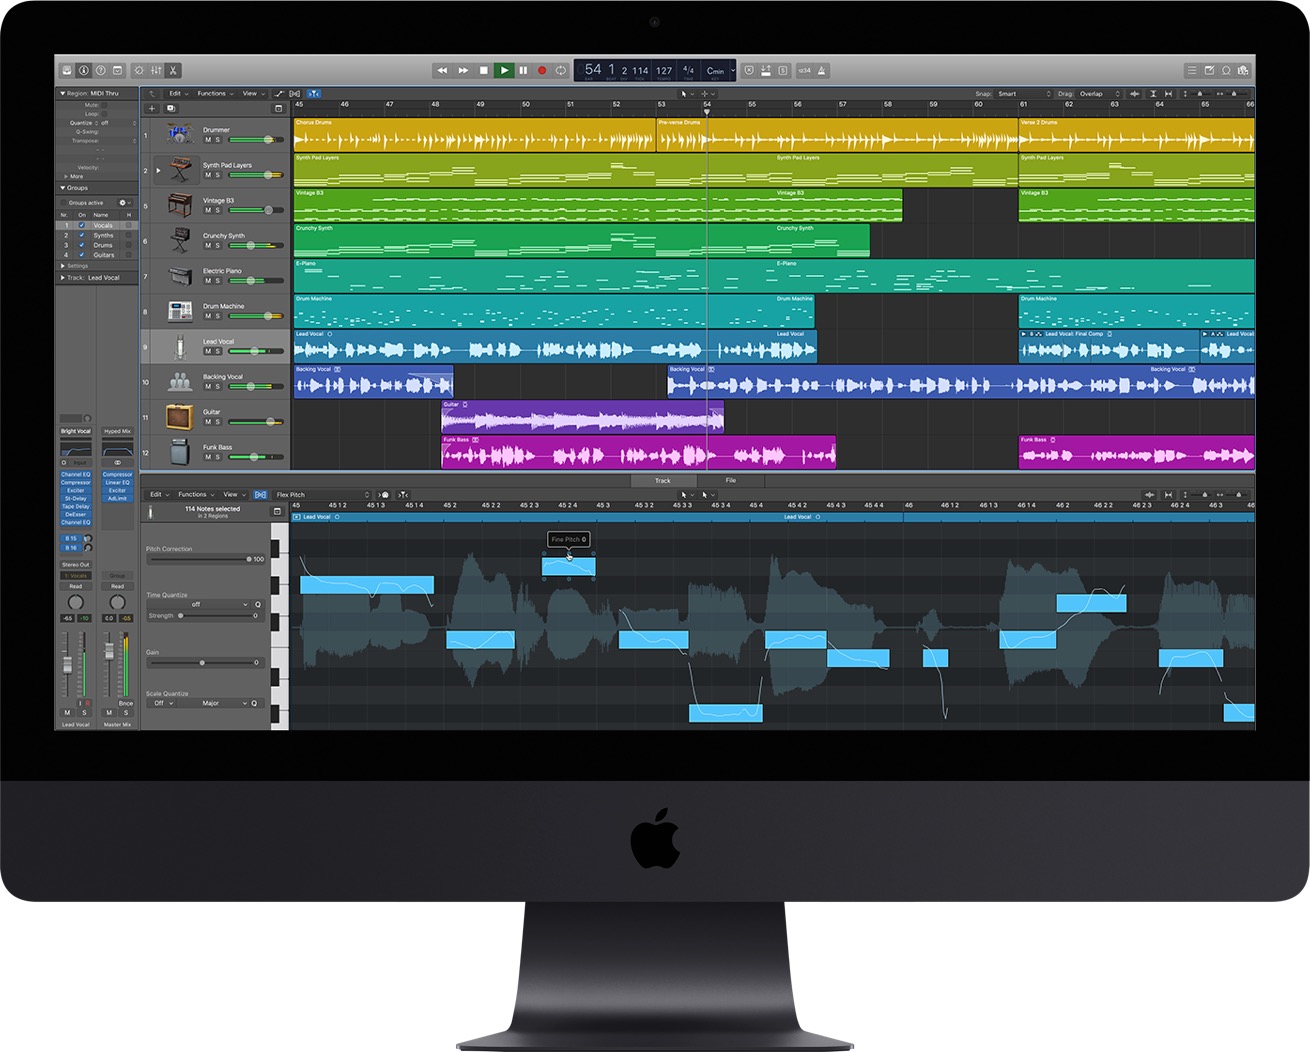Click the Stereo Out output slot
Viewport: 1310px width, 1052px height.
click(76, 565)
